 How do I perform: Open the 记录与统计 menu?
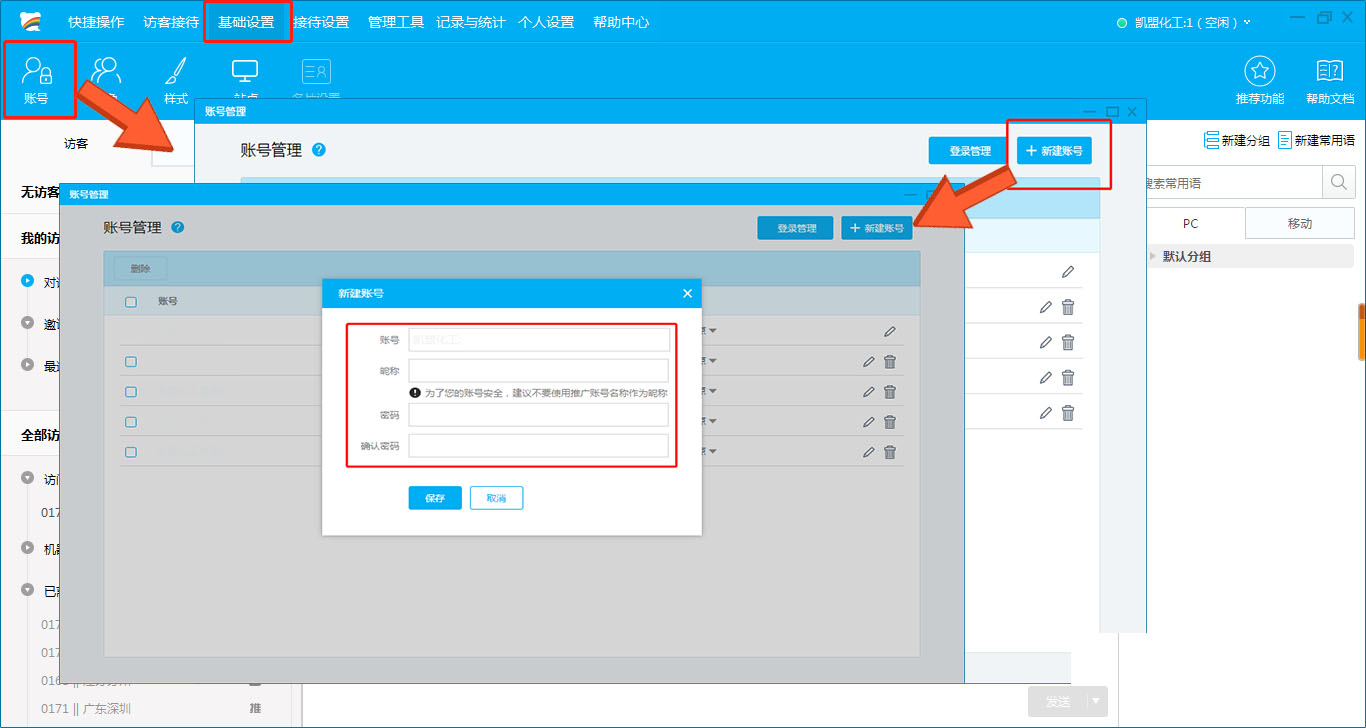click(x=471, y=22)
